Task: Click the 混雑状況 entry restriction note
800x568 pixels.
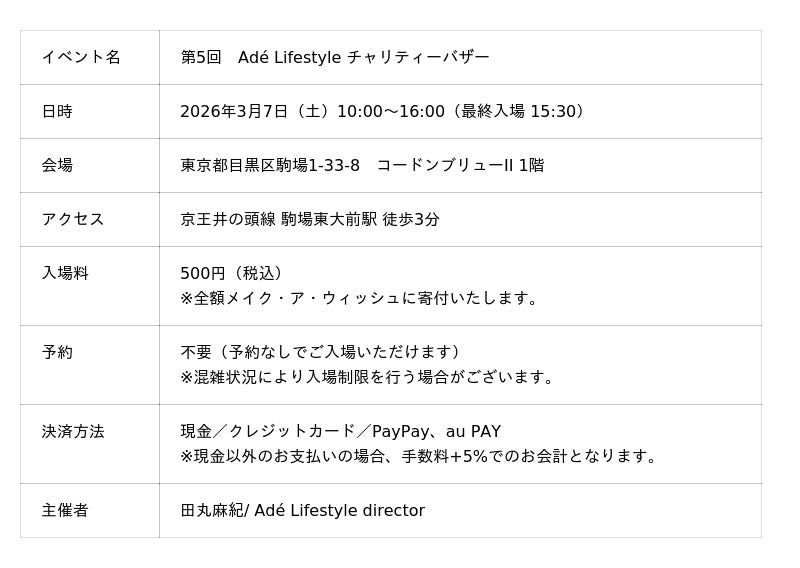Action: 368,377
